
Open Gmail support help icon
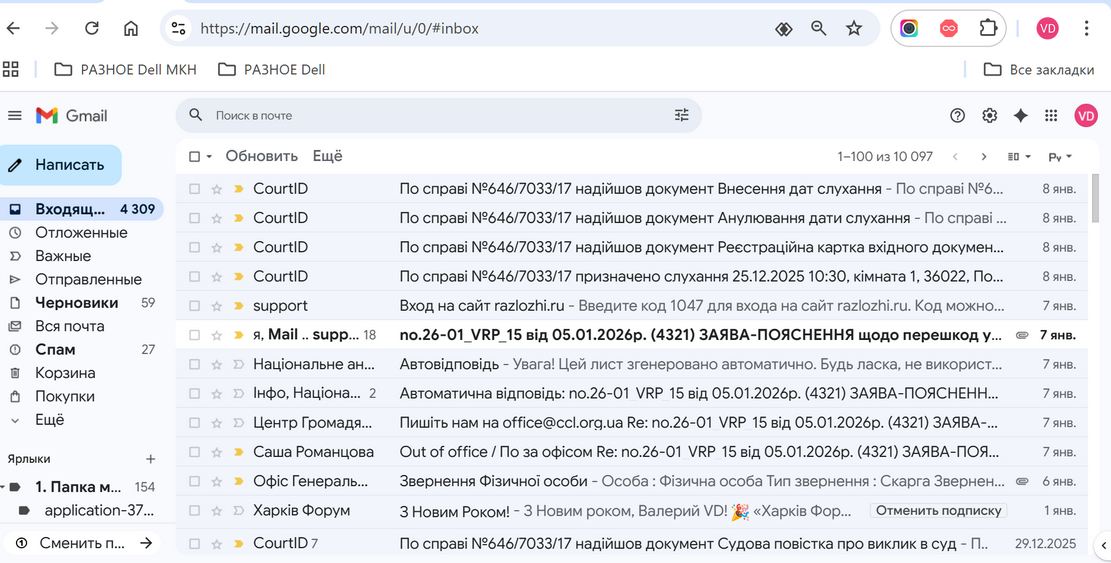pos(957,115)
